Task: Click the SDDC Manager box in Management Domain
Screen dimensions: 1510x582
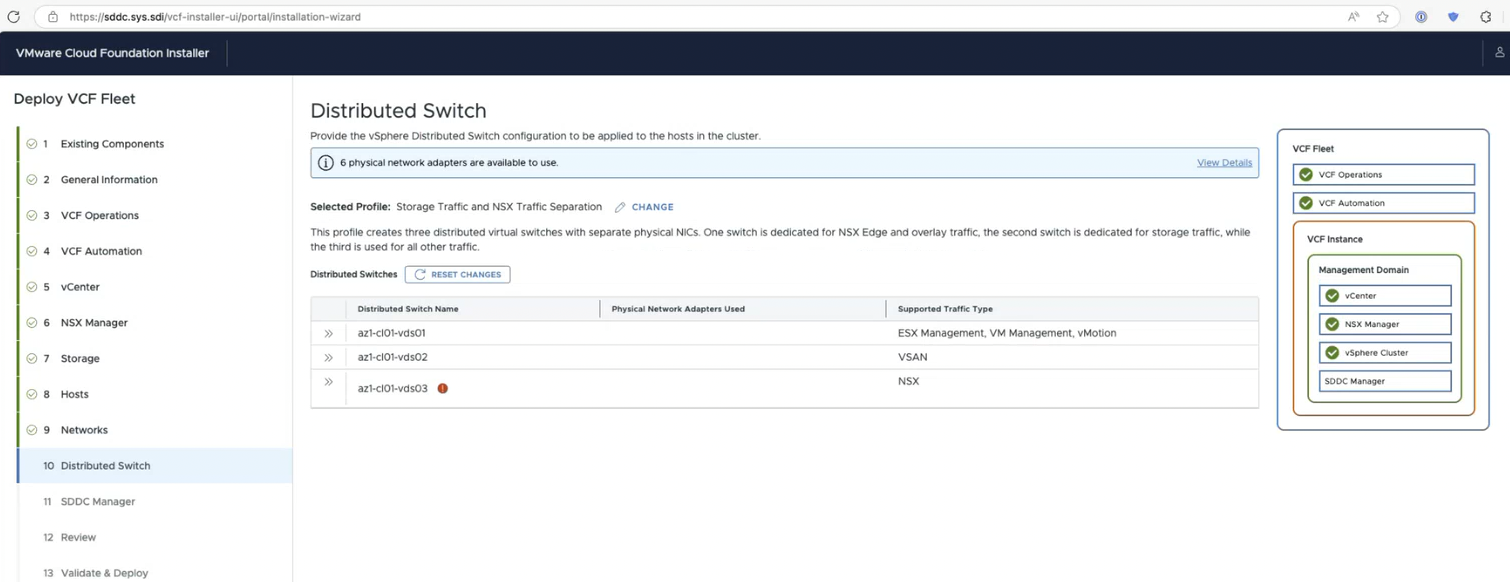Action: point(1385,381)
